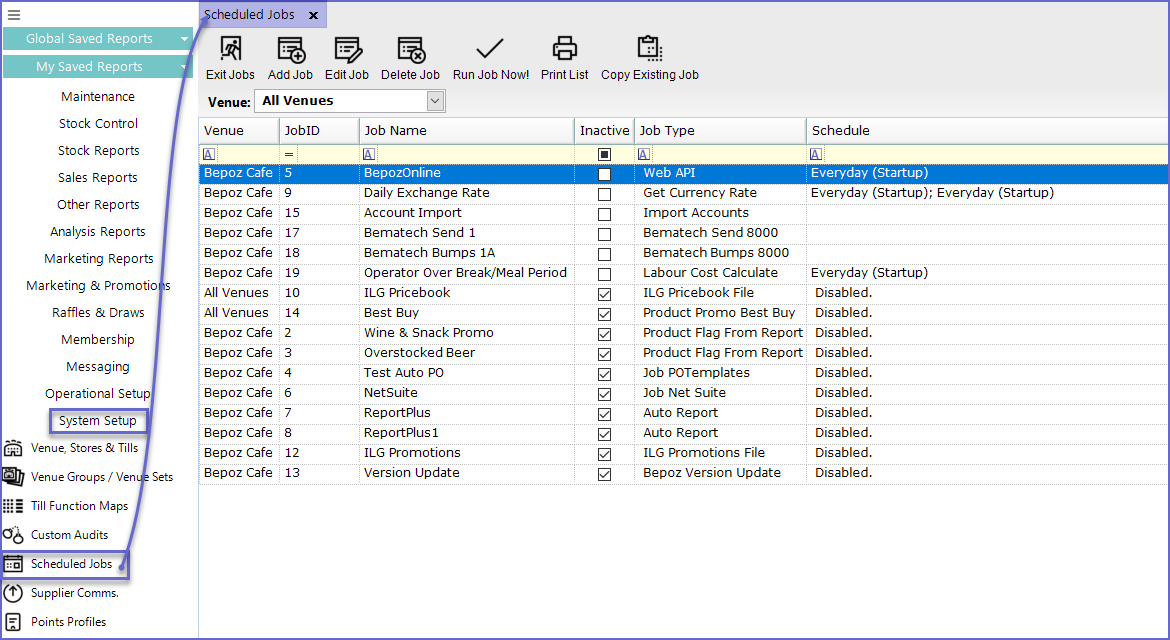Close the Scheduled Jobs tab

click(313, 15)
